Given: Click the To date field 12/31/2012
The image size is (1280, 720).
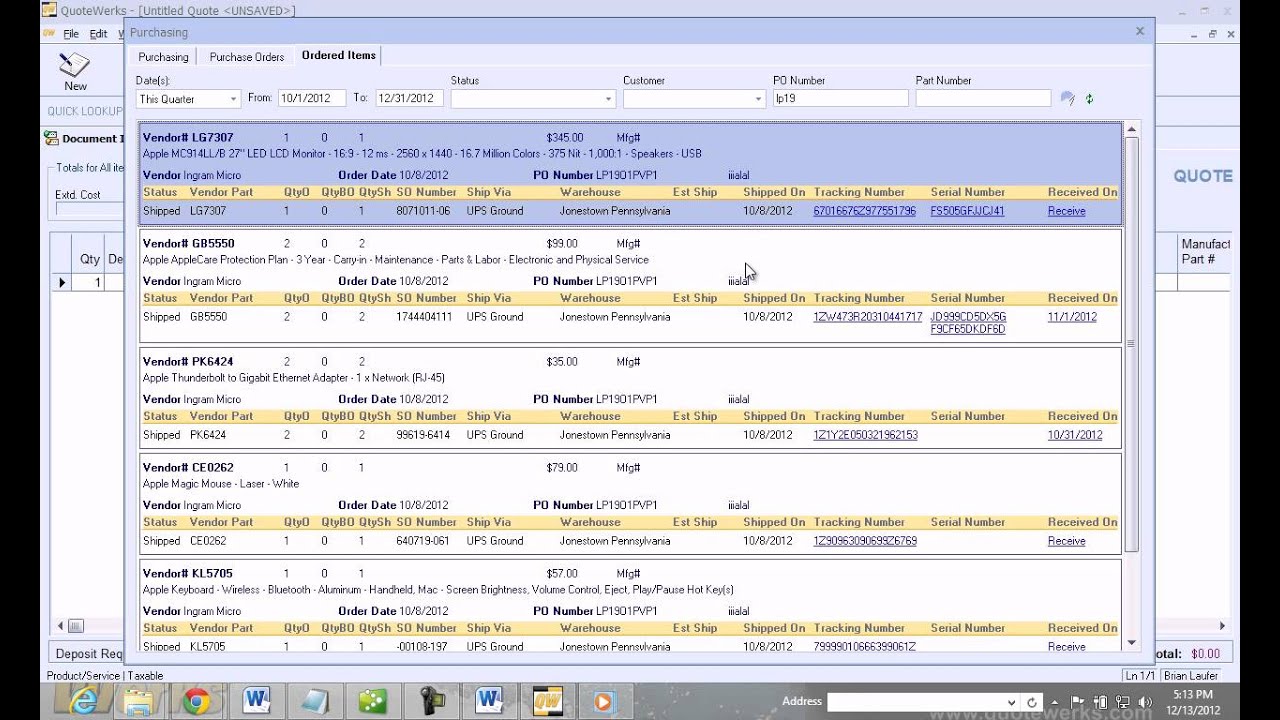Looking at the screenshot, I should [x=409, y=98].
